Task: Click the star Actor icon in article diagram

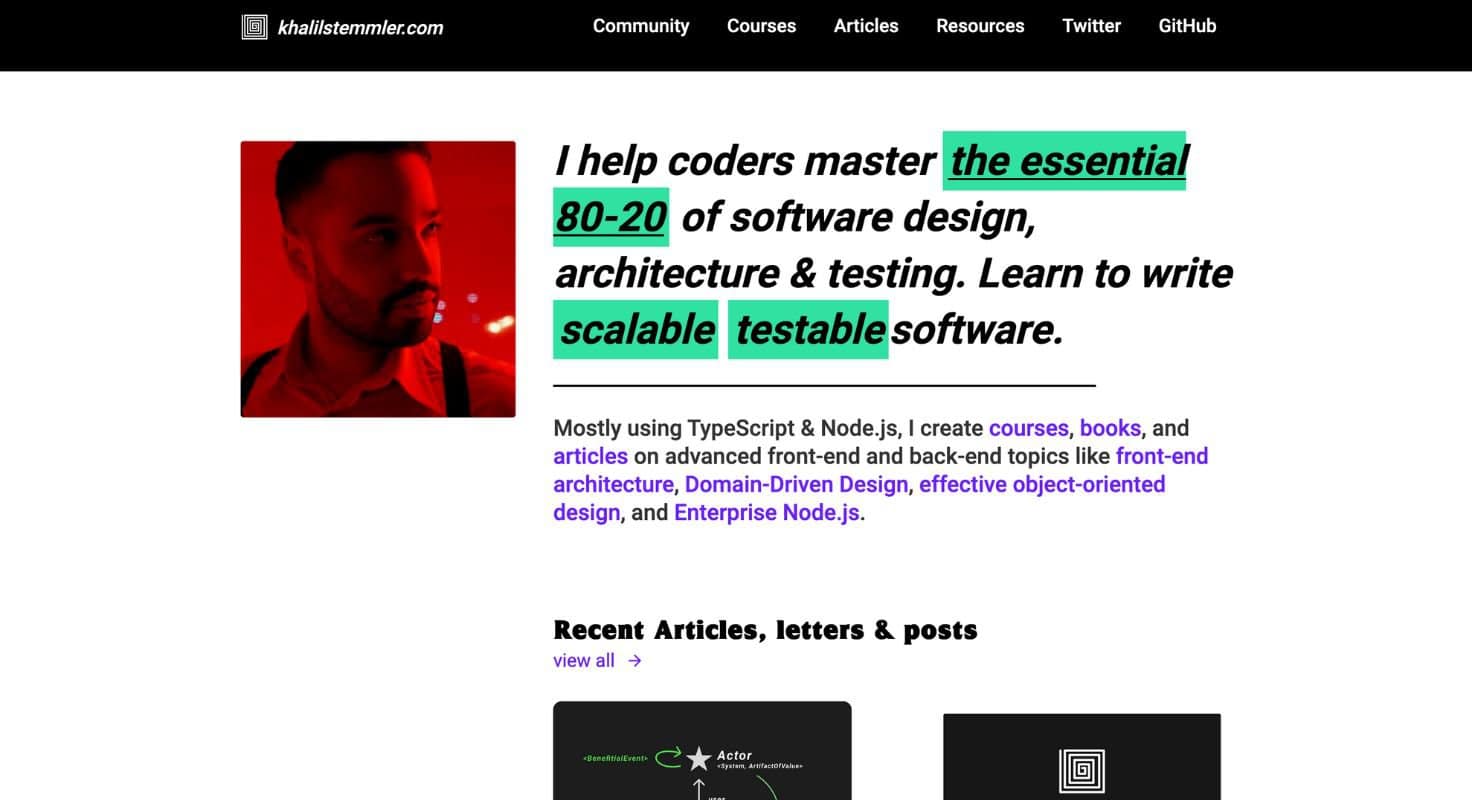Action: (x=698, y=759)
